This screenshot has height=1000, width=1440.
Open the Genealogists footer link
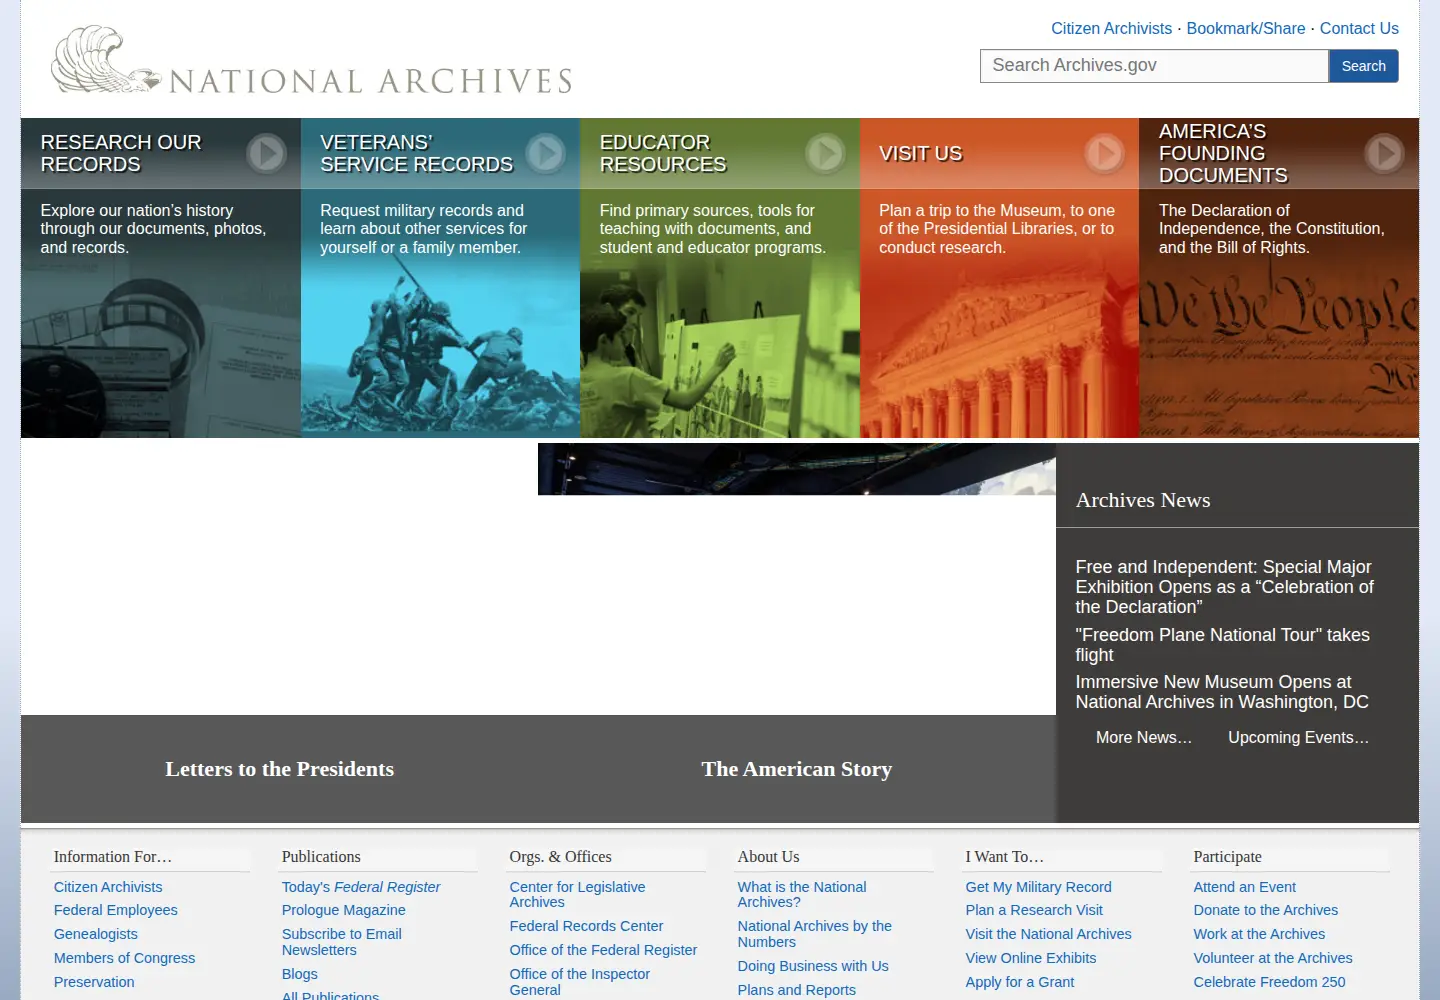pyautogui.click(x=96, y=934)
